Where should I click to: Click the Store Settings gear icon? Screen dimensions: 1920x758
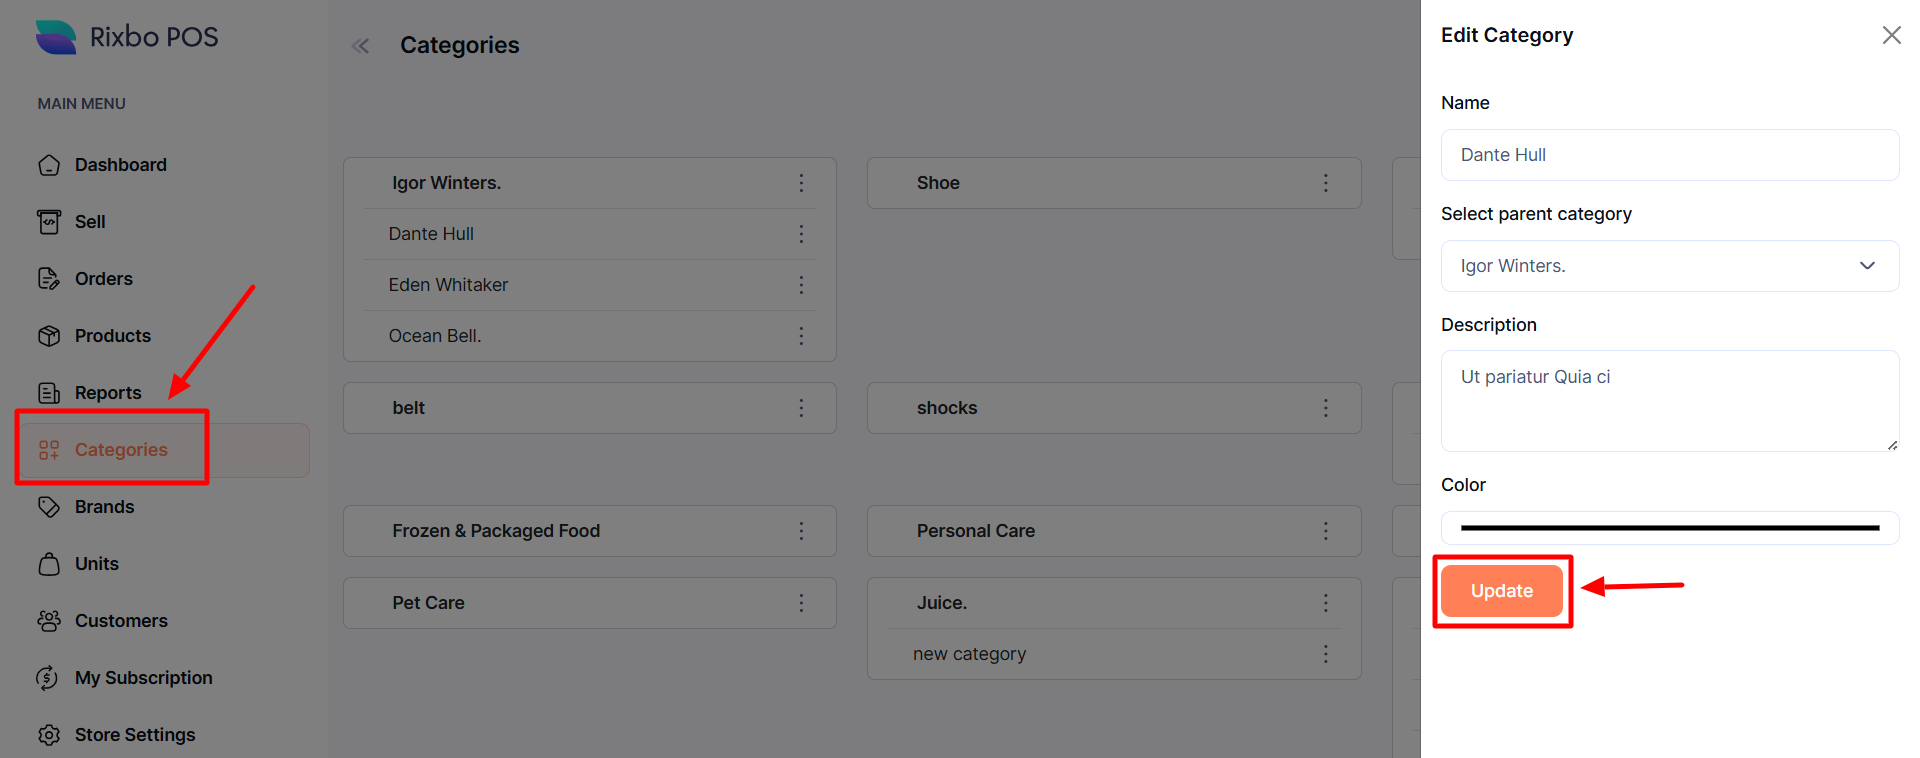click(x=49, y=735)
